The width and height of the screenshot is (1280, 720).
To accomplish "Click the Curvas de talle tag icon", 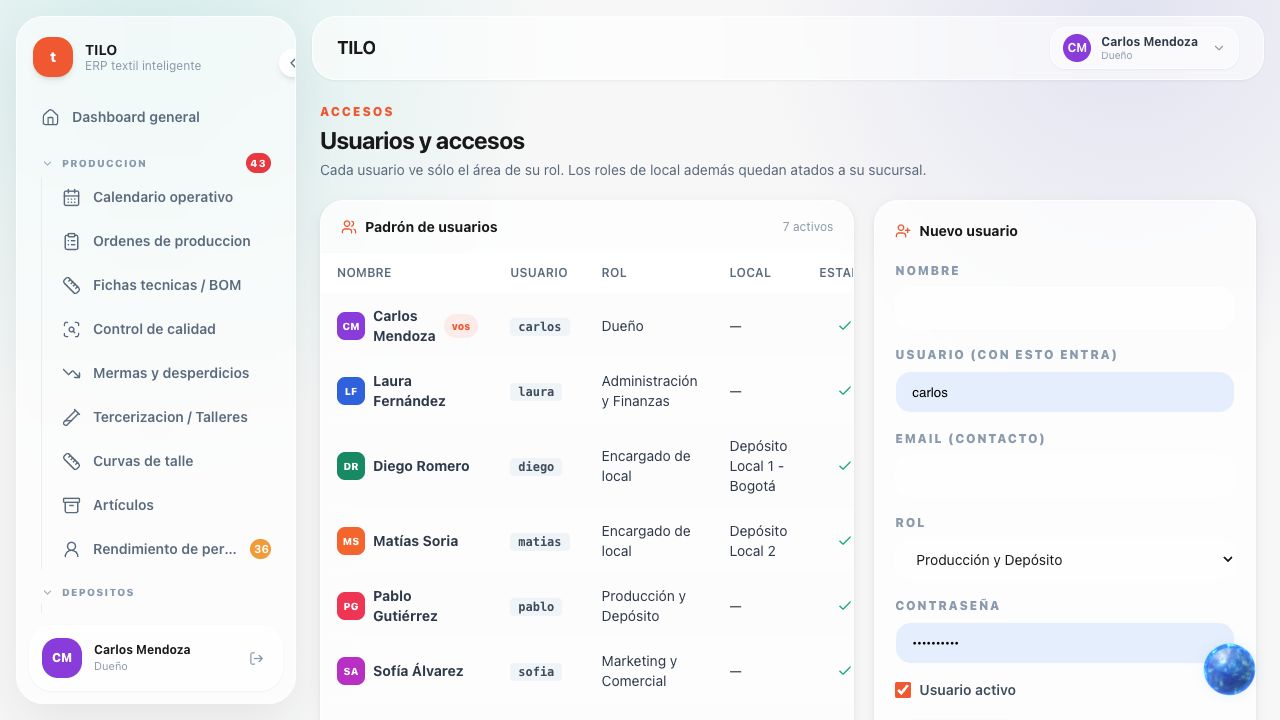I will [x=71, y=461].
